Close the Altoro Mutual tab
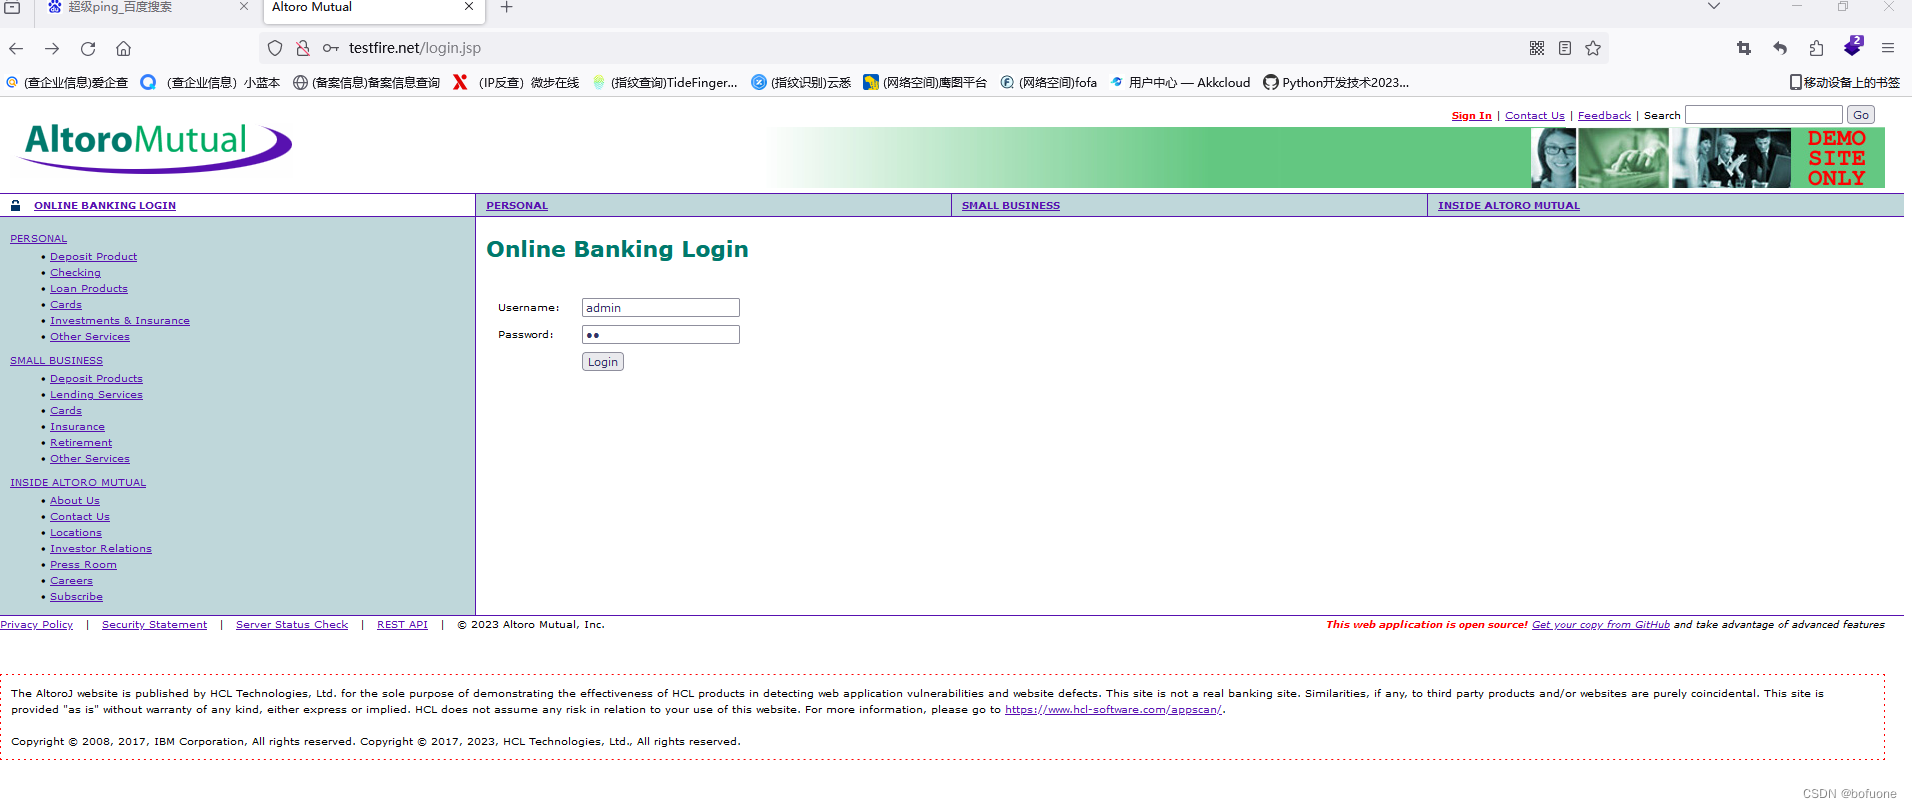Screen dimensions: 1912x808 pyautogui.click(x=469, y=7)
